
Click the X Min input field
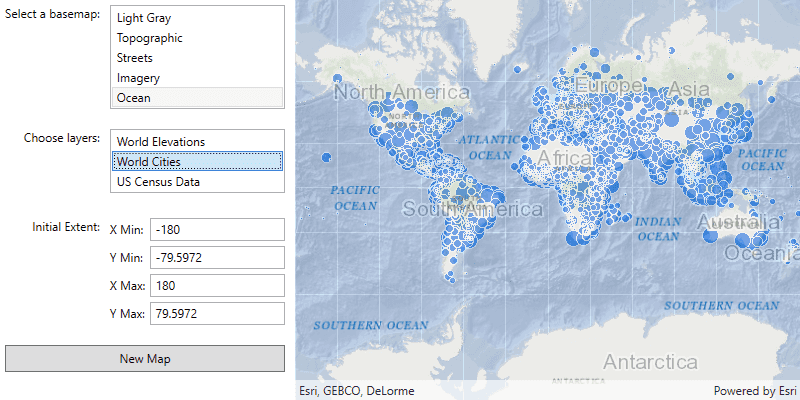(217, 230)
